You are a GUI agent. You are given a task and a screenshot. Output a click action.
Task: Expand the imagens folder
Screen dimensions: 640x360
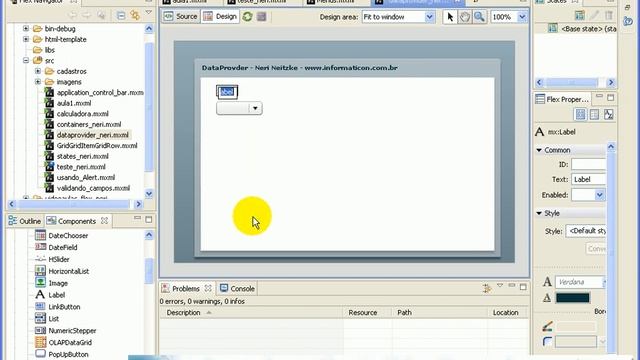click(x=38, y=82)
